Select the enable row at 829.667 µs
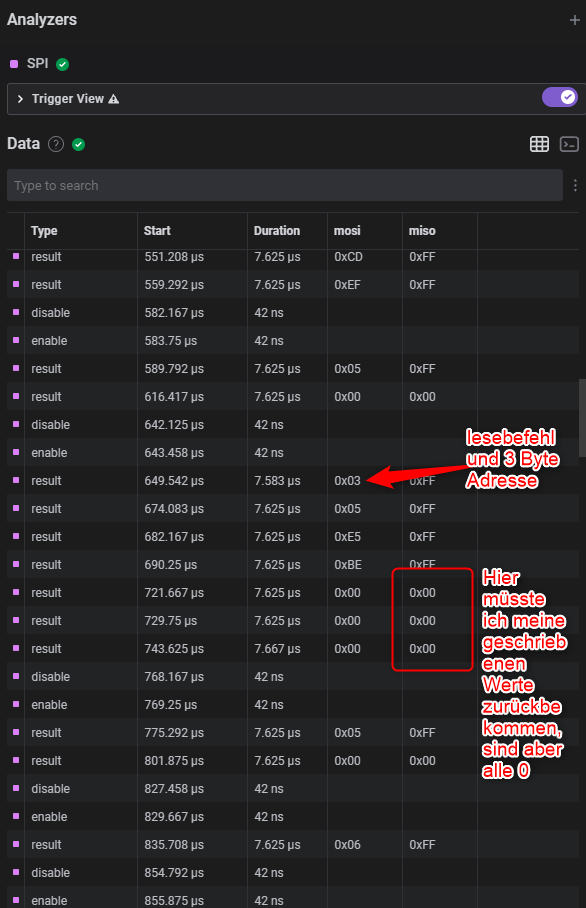Image resolution: width=586 pixels, height=908 pixels. (293, 817)
